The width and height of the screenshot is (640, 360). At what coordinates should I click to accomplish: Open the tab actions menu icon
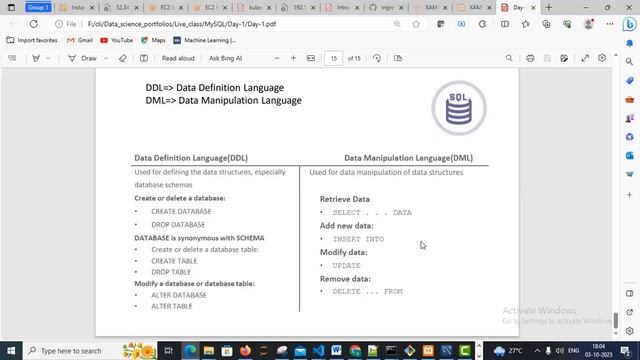click(x=11, y=7)
